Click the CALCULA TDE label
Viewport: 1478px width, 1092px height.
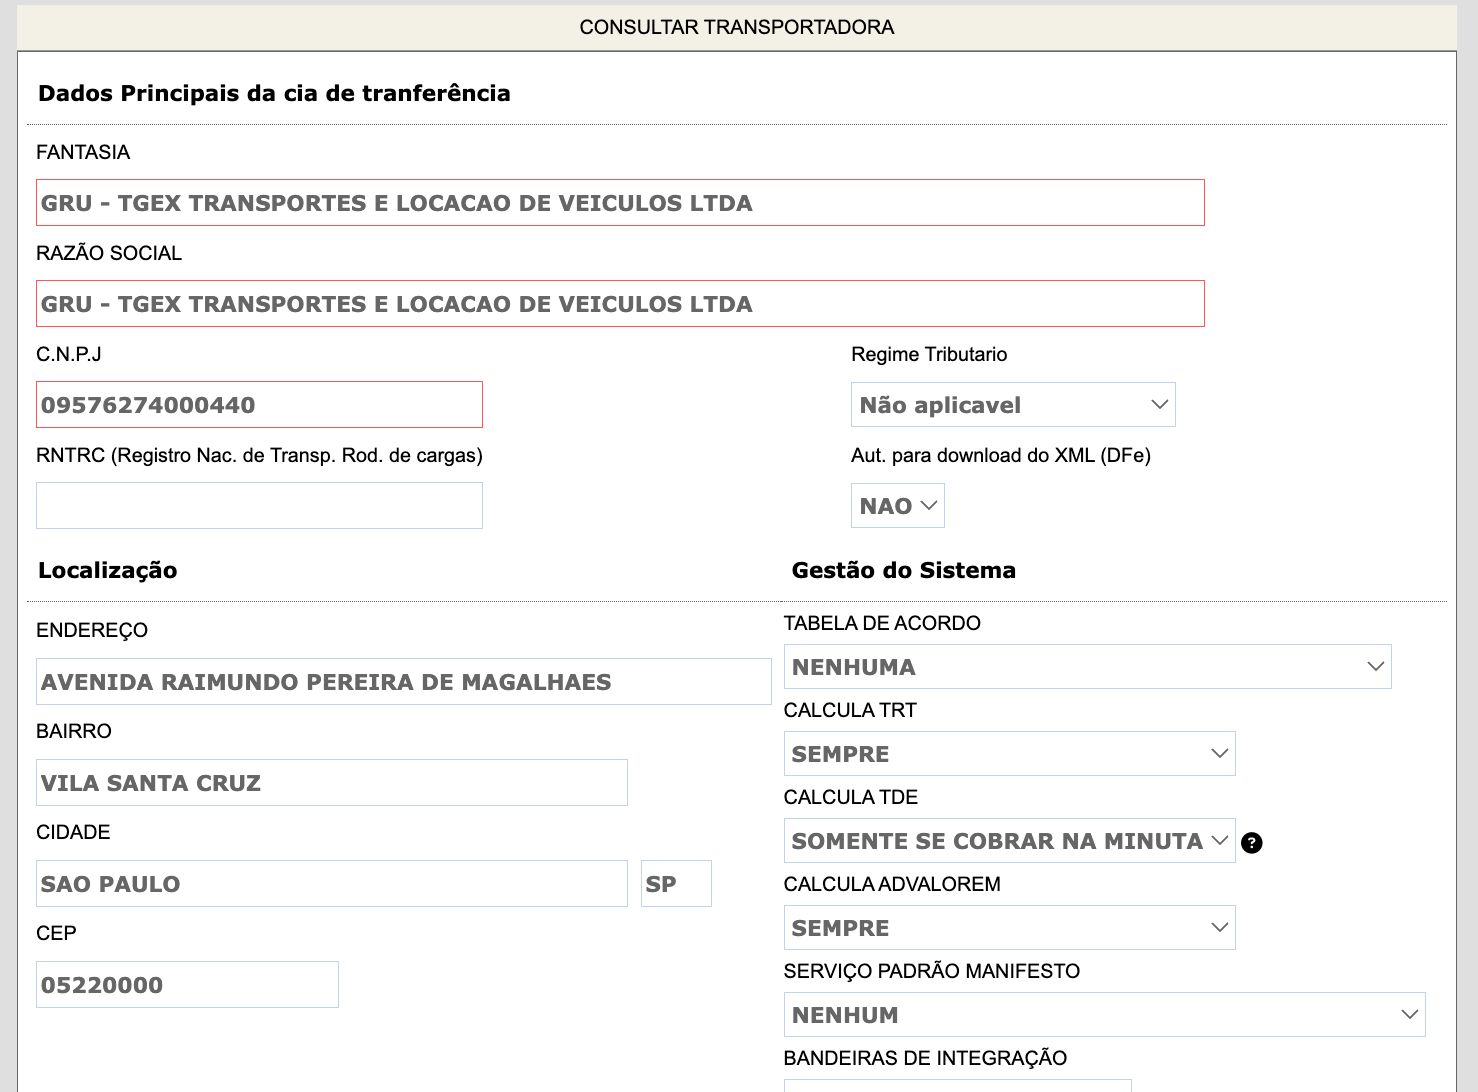point(851,797)
